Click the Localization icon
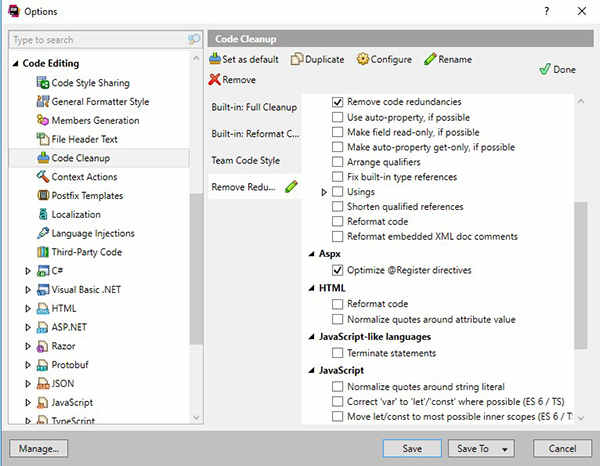Screen dimensions: 600x466 click(43, 214)
